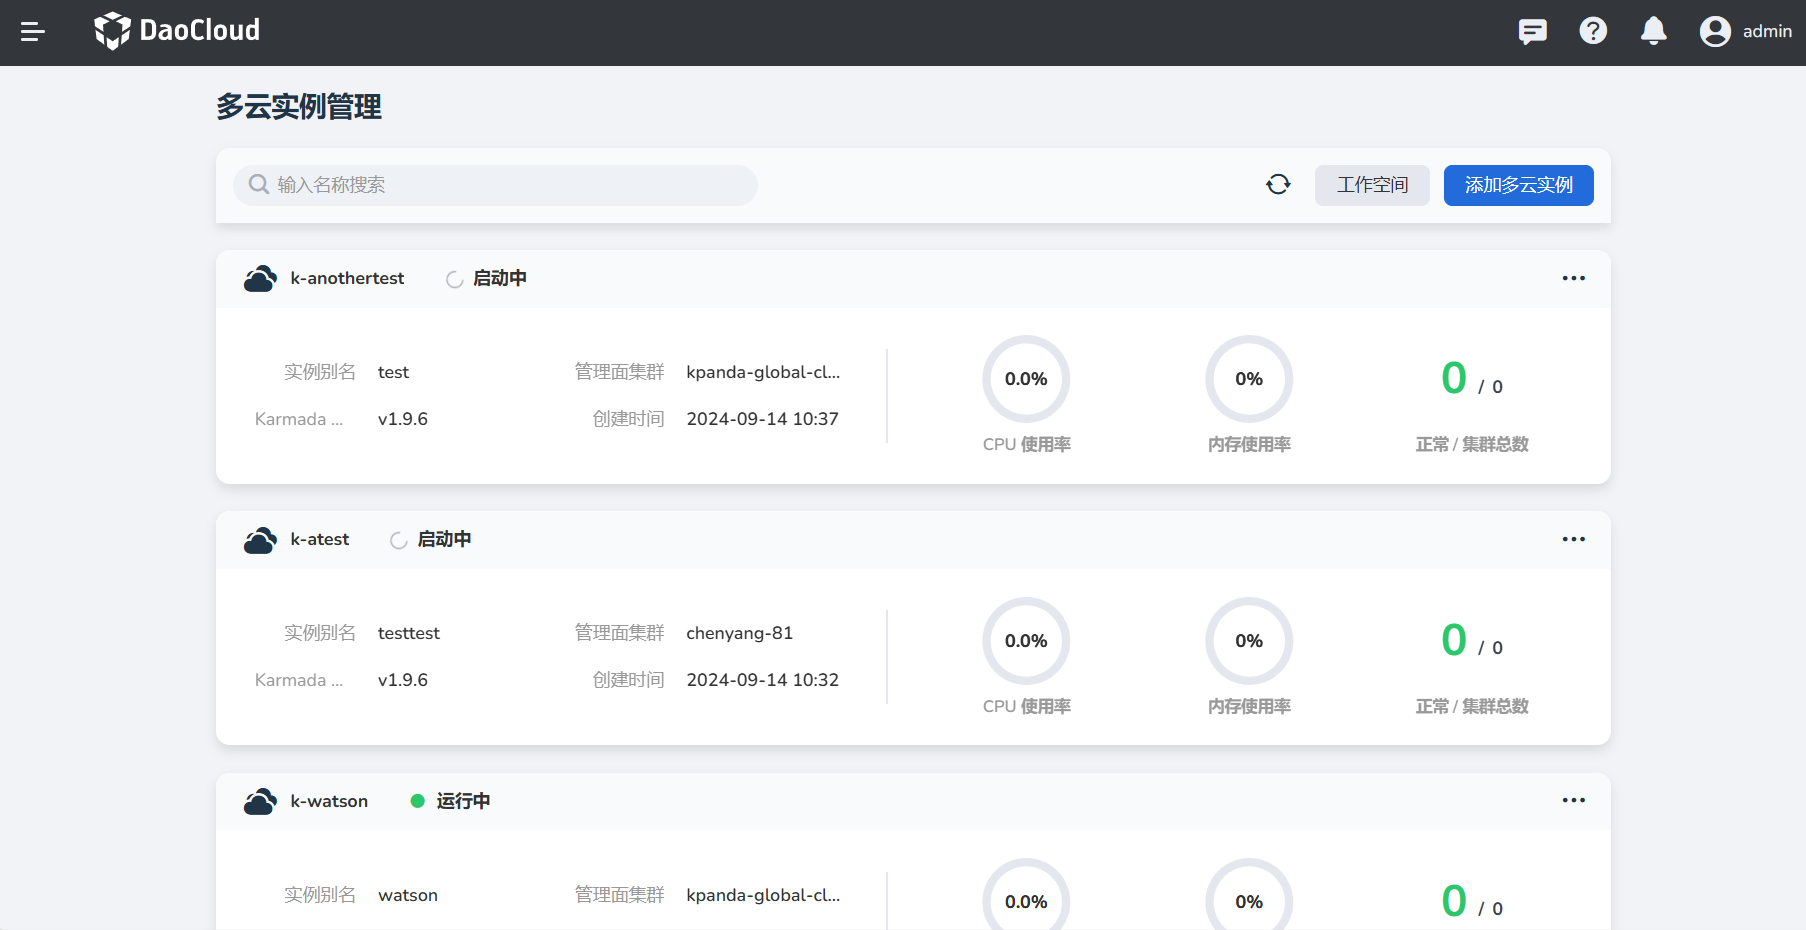1806x930 pixels.
Task: Click the k-atest memory usage gauge
Action: click(x=1249, y=641)
